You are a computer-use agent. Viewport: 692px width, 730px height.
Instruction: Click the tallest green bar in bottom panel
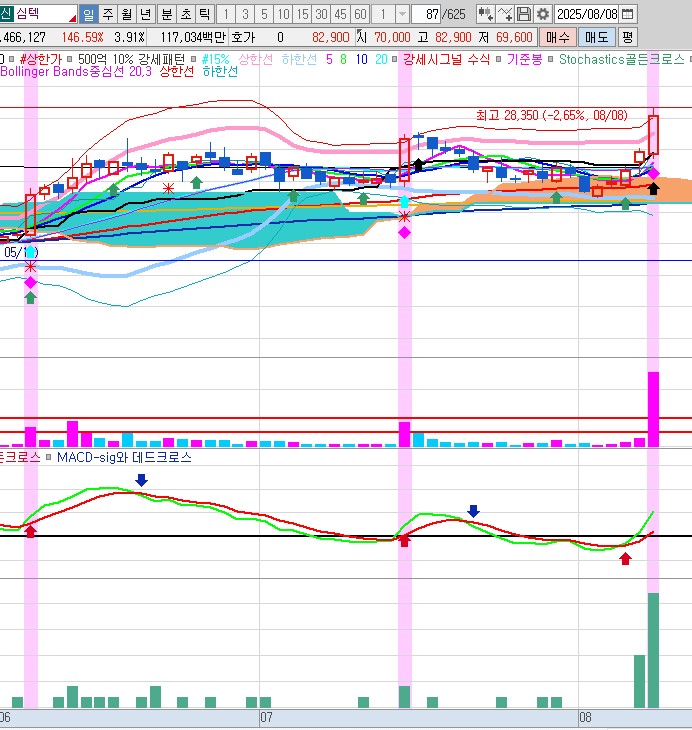pyautogui.click(x=653, y=650)
